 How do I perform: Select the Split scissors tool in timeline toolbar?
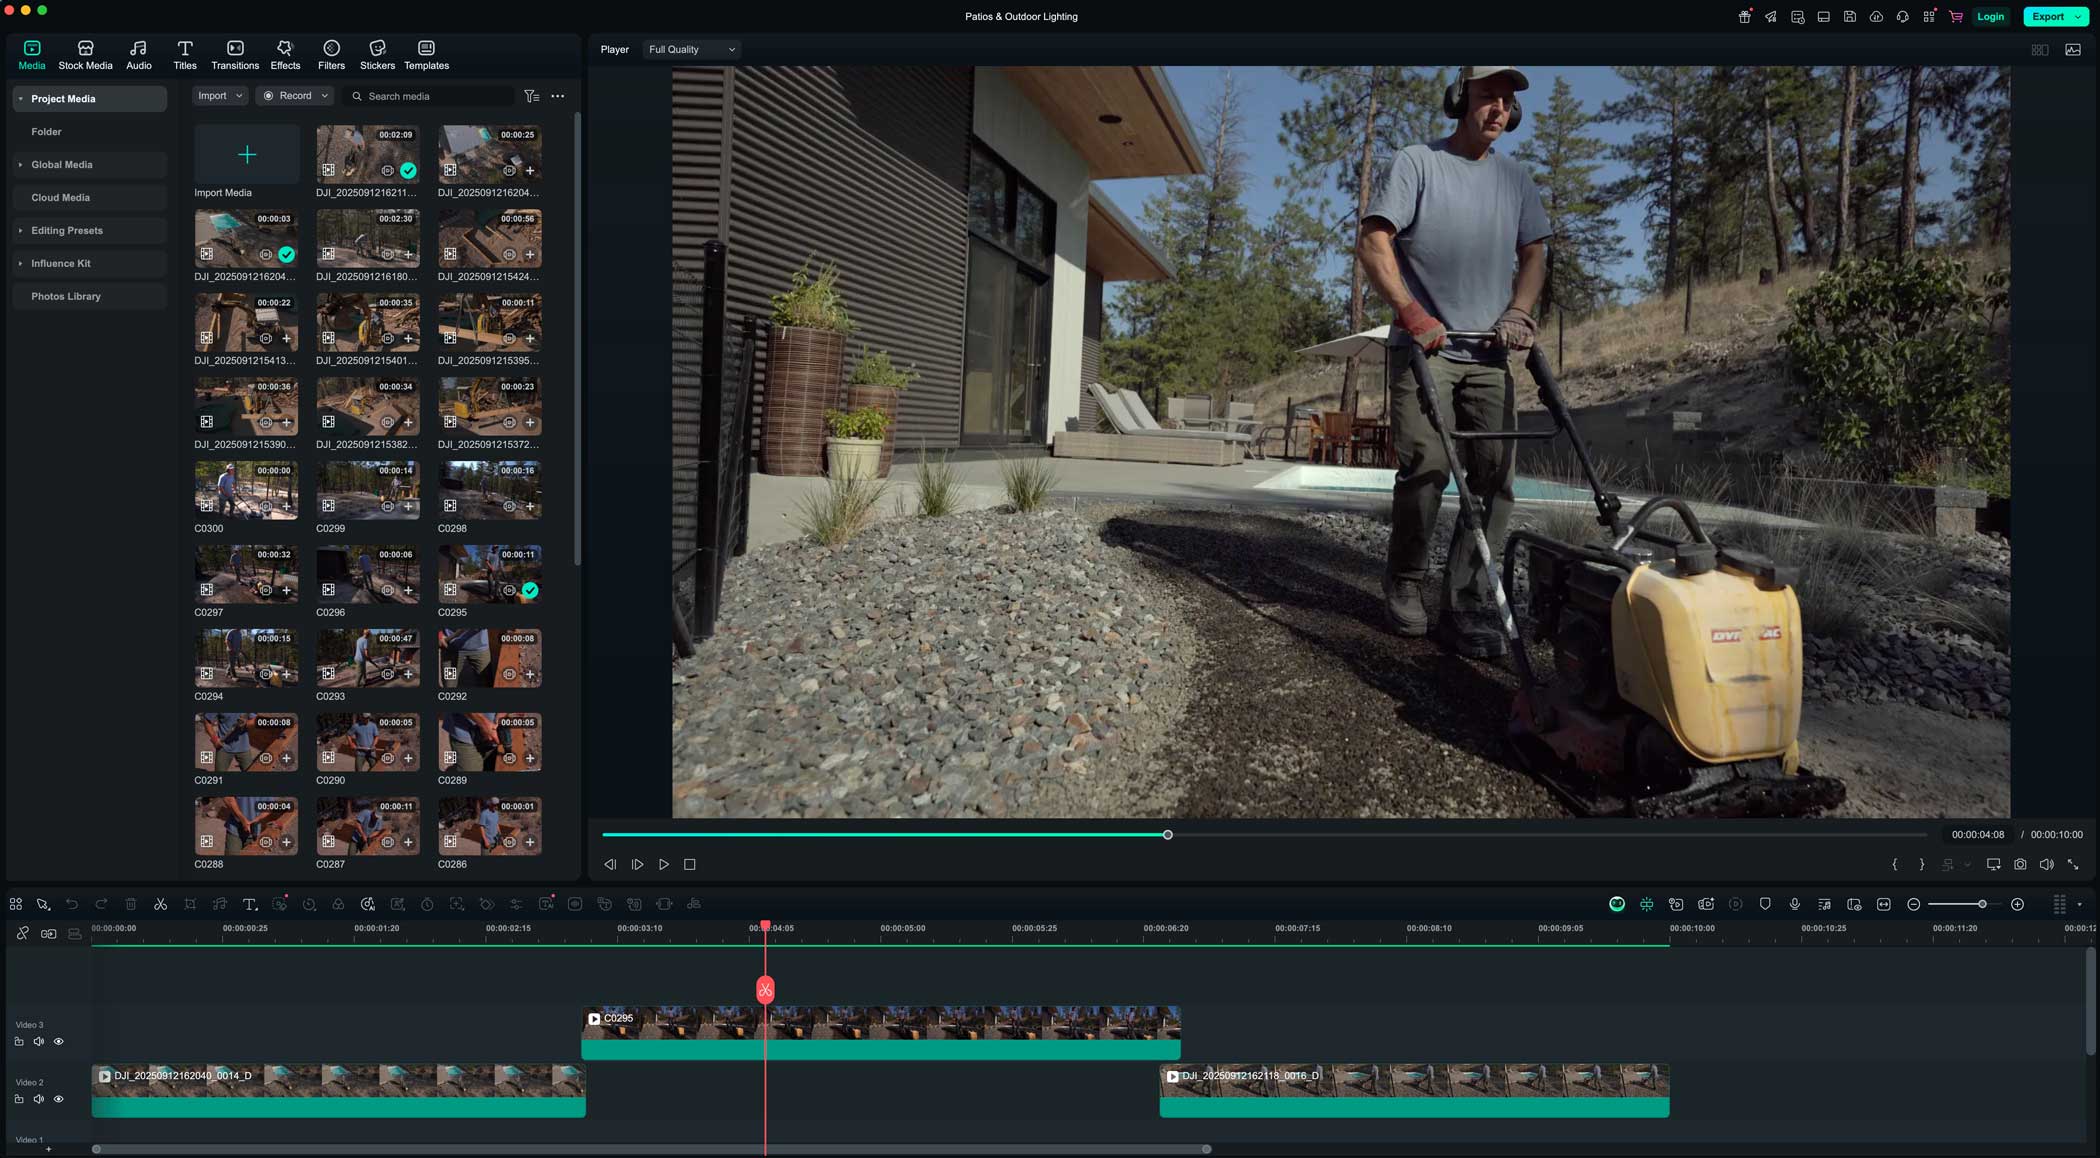point(160,904)
